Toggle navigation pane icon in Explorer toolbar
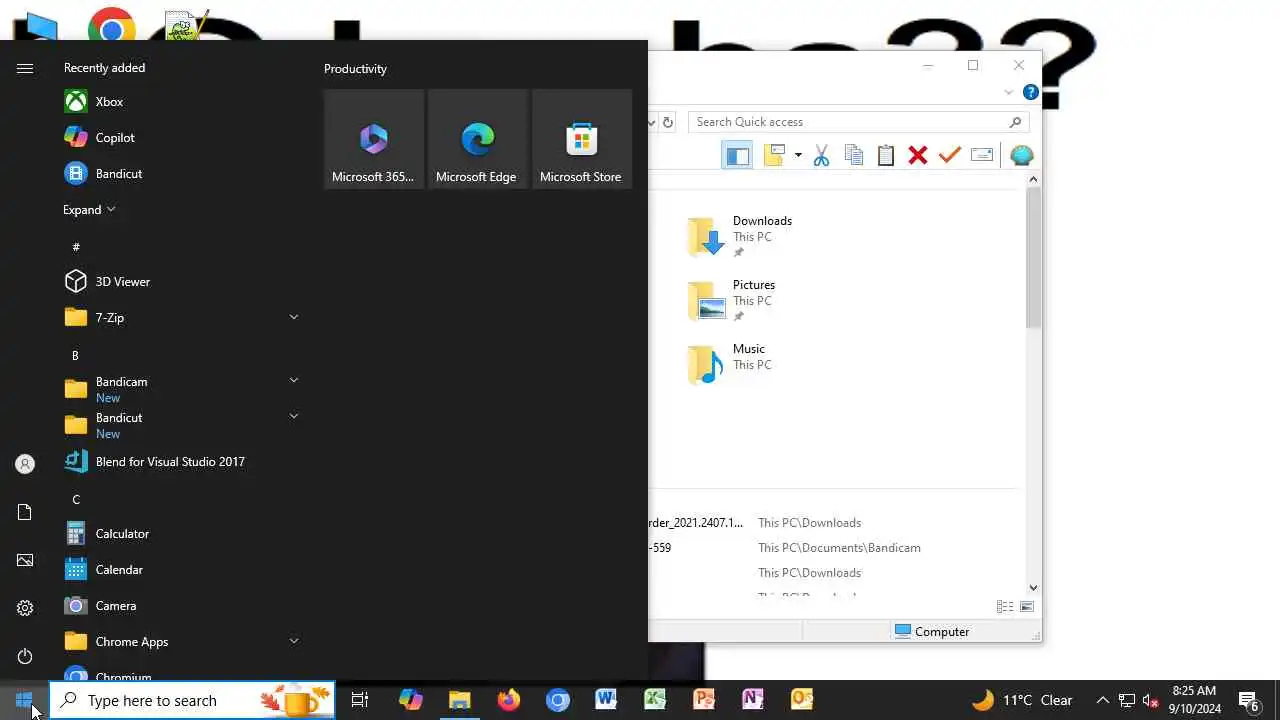The height and width of the screenshot is (720, 1280). [737, 155]
